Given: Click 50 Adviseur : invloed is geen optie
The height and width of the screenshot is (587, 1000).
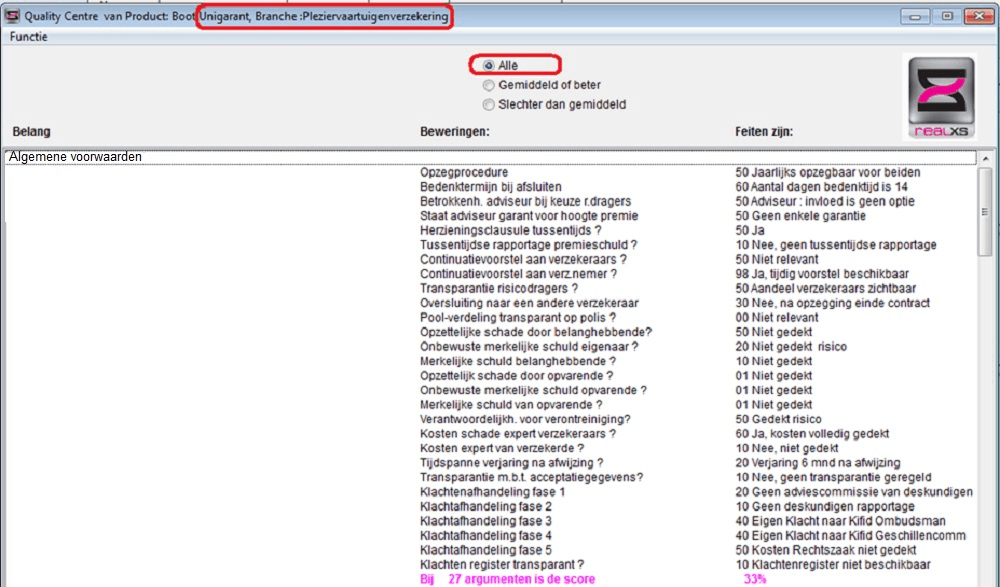Looking at the screenshot, I should (825, 202).
